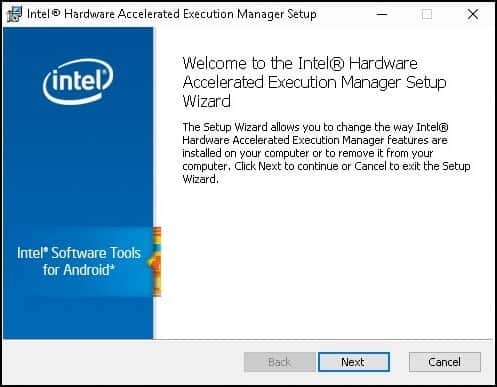Cancel the Setup Wizard

coord(445,362)
